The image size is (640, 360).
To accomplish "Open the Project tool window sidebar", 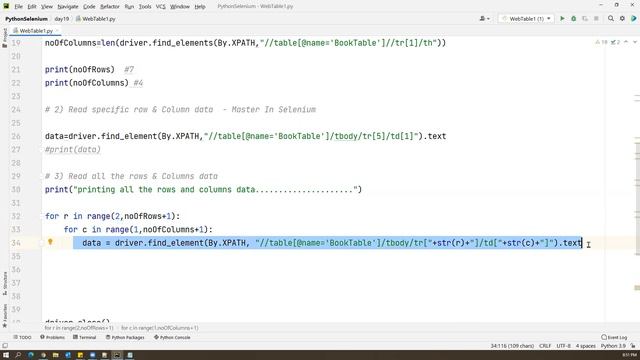I will (4, 38).
